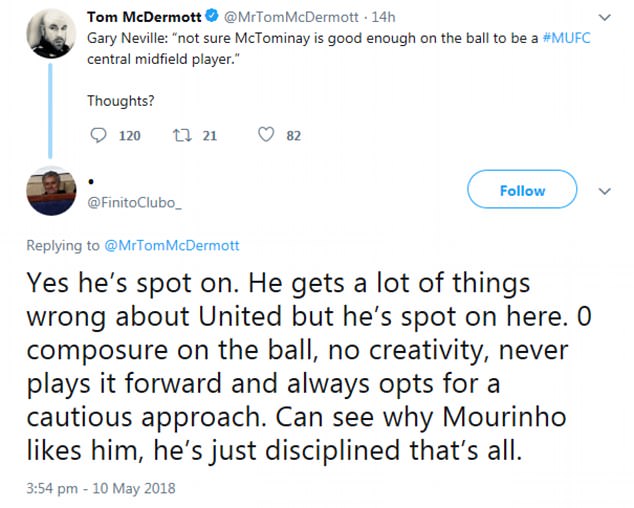Open the #MUFC hashtag

coord(573,40)
